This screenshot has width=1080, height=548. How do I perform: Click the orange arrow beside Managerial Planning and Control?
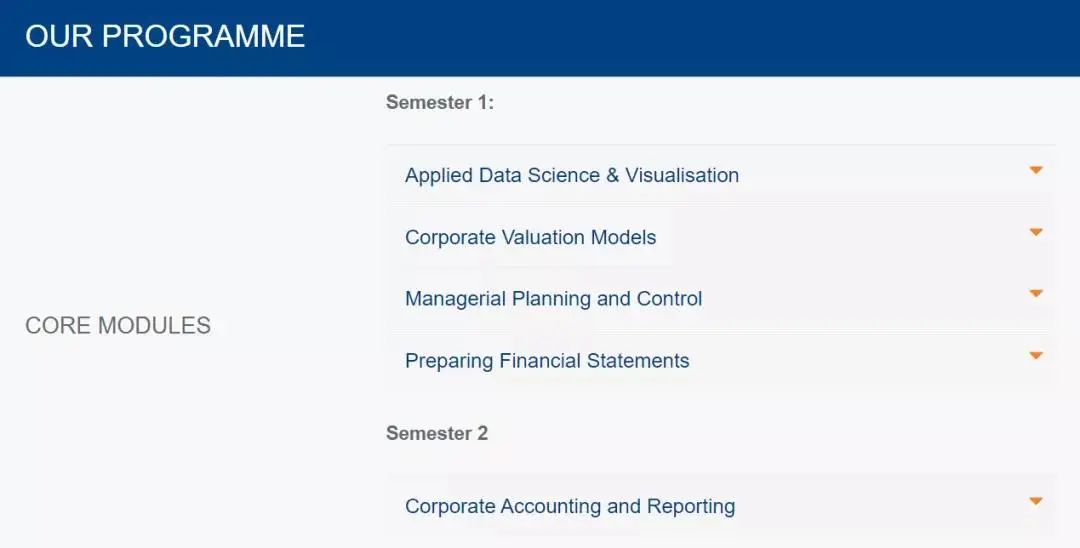[1036, 294]
